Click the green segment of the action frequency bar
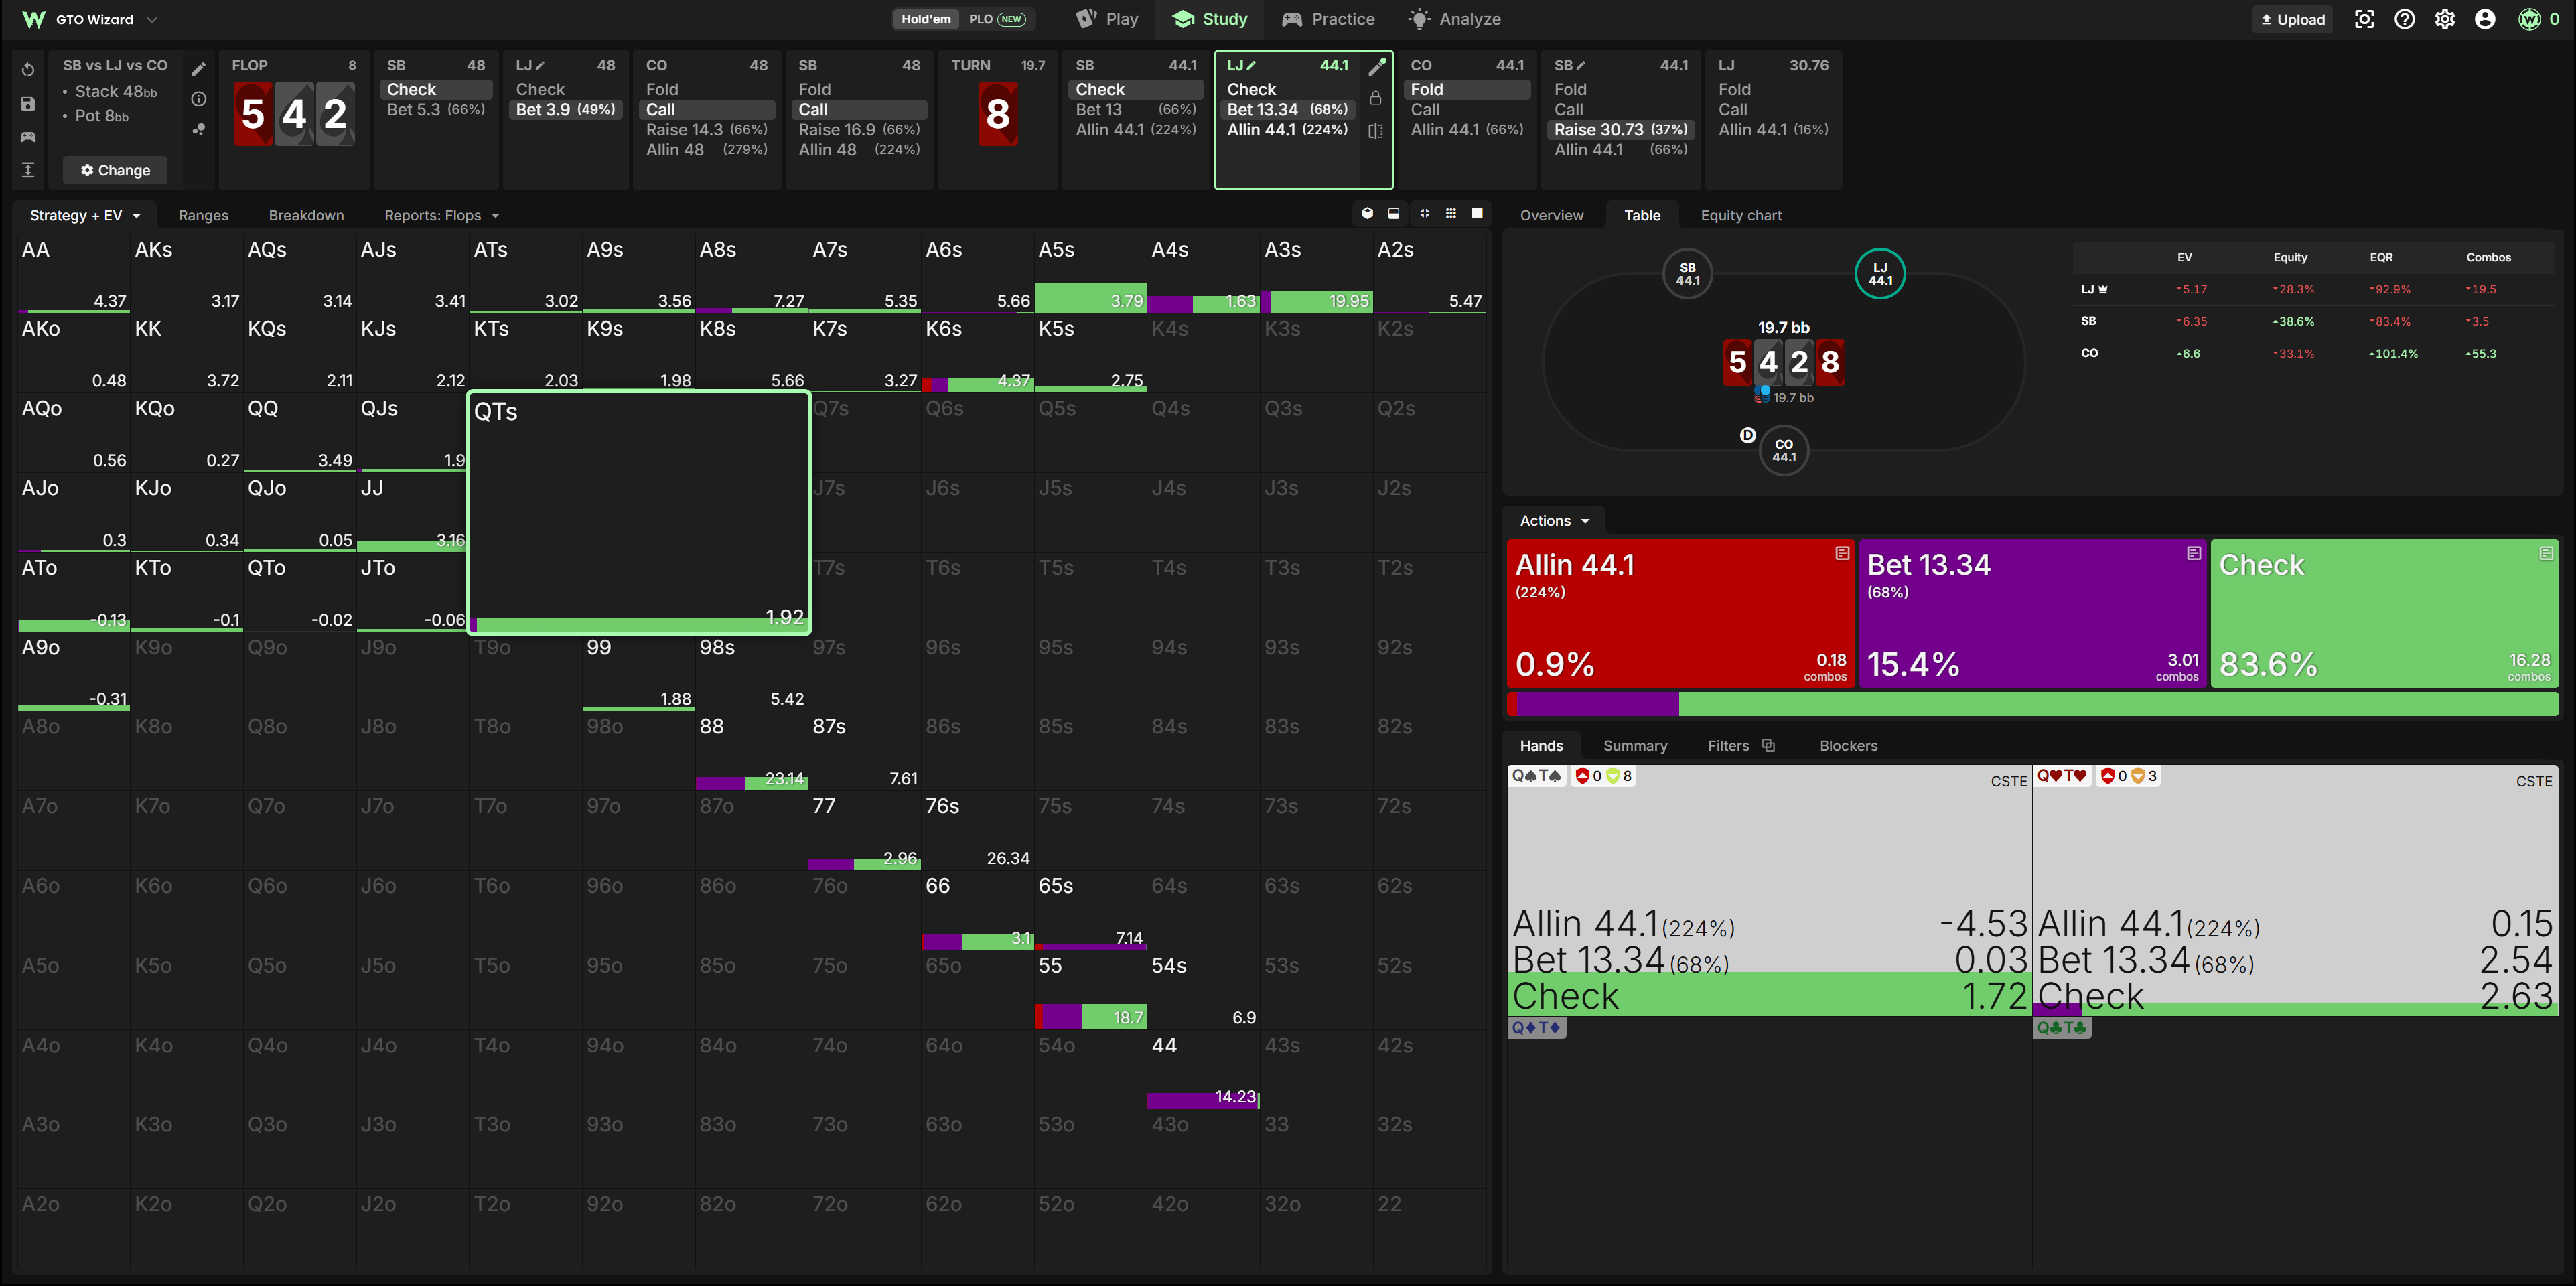Image resolution: width=2576 pixels, height=1286 pixels. point(2119,704)
